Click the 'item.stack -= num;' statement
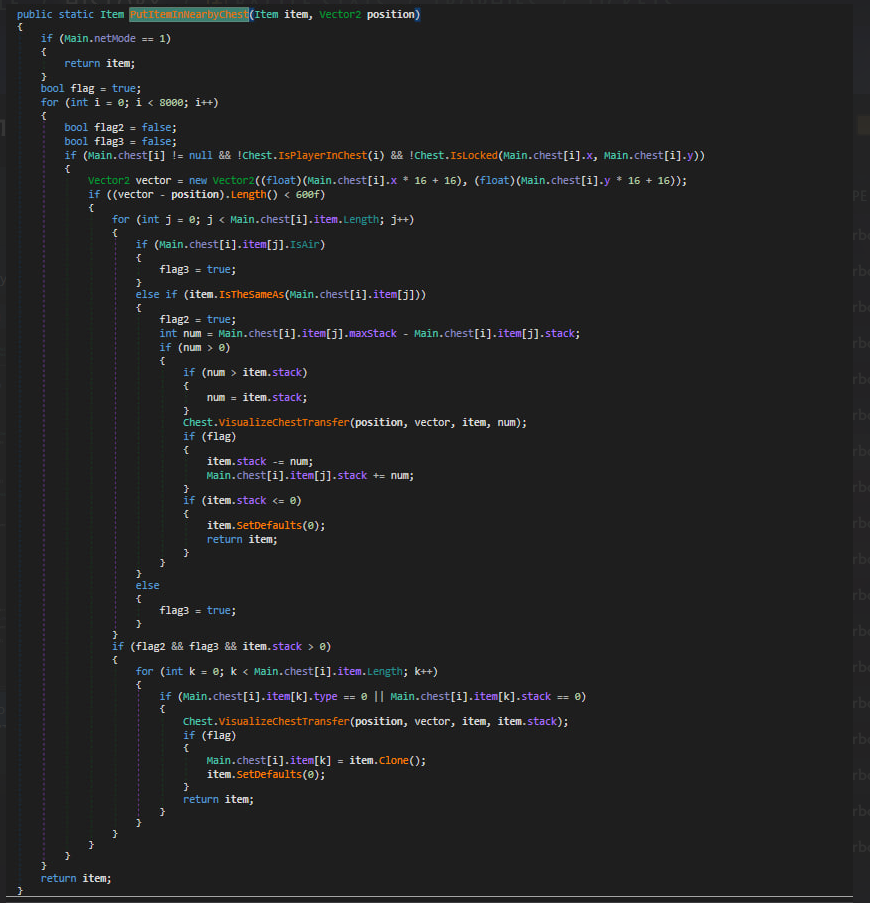The width and height of the screenshot is (870, 903). (260, 462)
